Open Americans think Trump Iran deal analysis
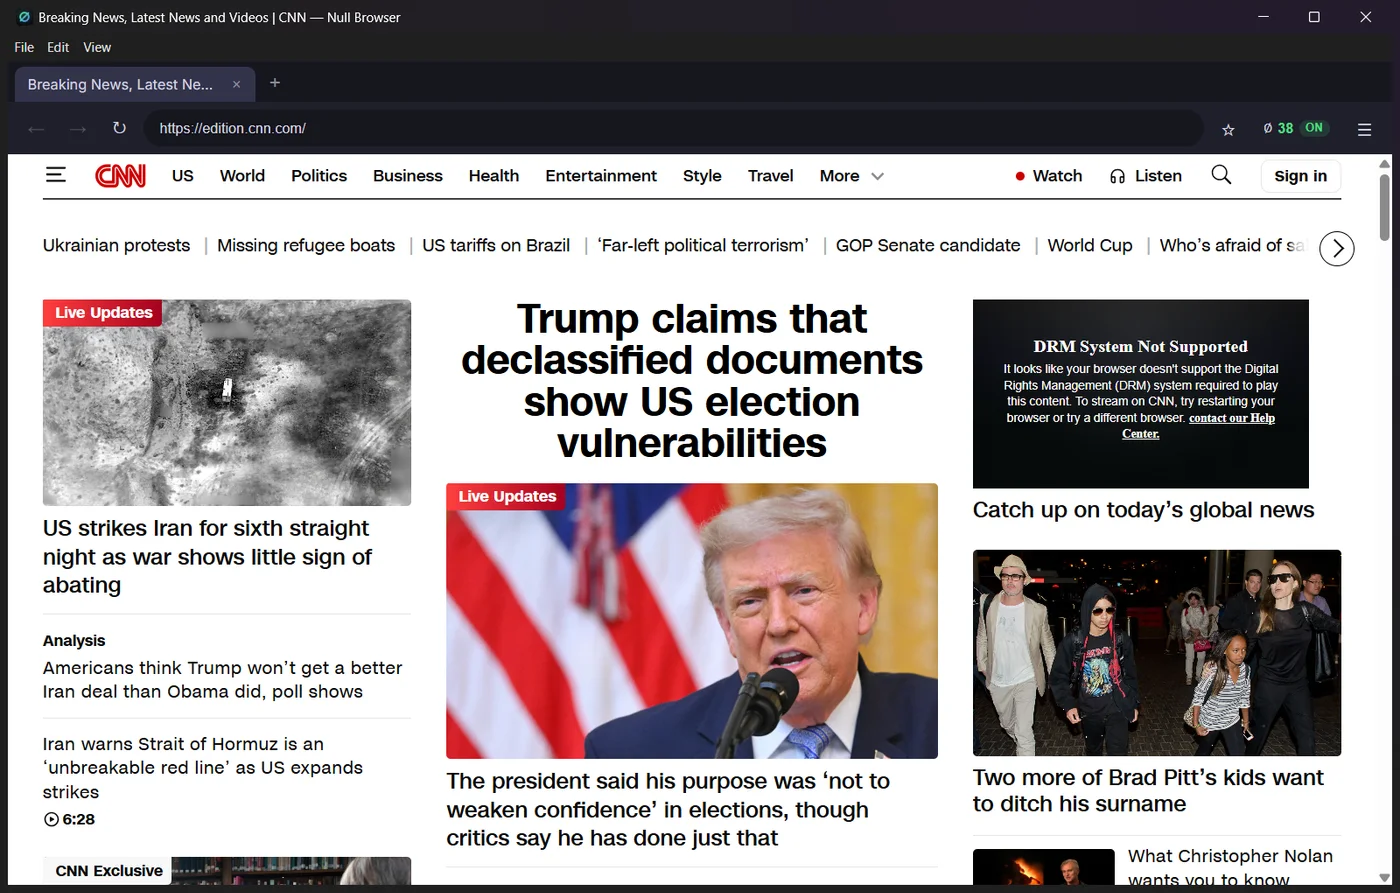Screen dimensions: 1400x893 222,680
